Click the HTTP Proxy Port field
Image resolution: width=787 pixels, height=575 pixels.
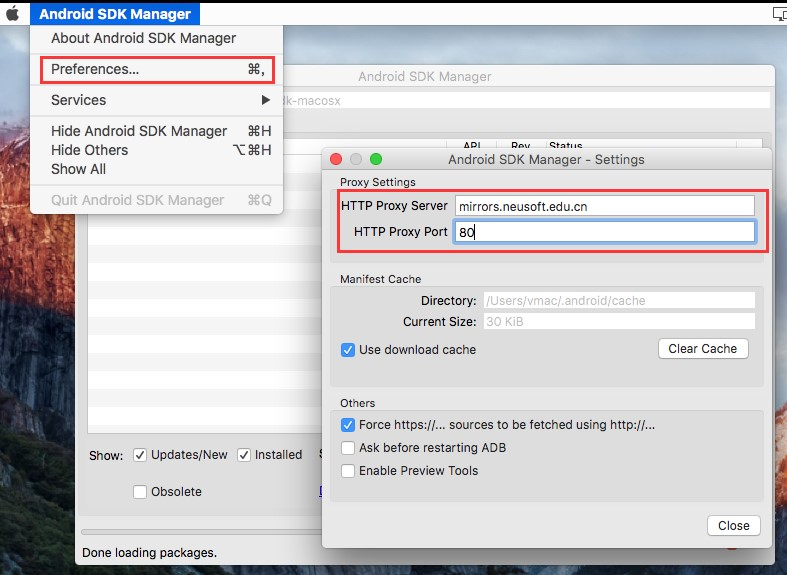pyautogui.click(x=604, y=232)
